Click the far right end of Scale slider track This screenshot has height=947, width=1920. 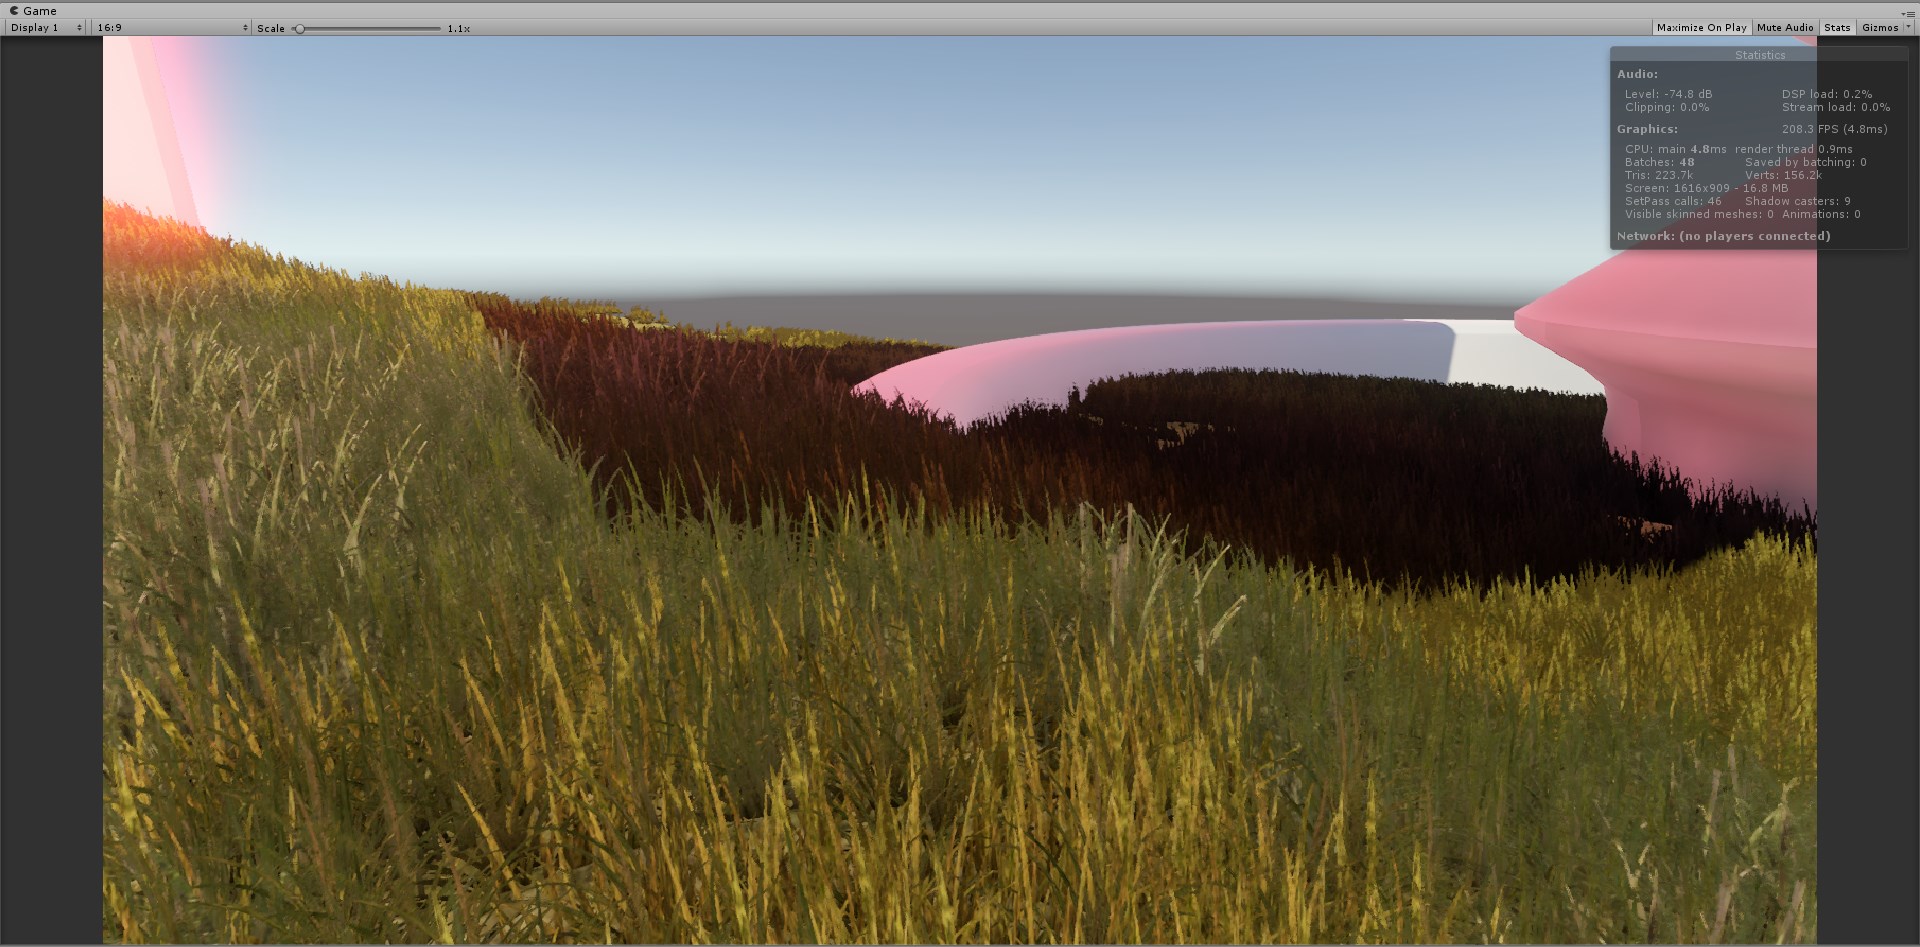439,29
